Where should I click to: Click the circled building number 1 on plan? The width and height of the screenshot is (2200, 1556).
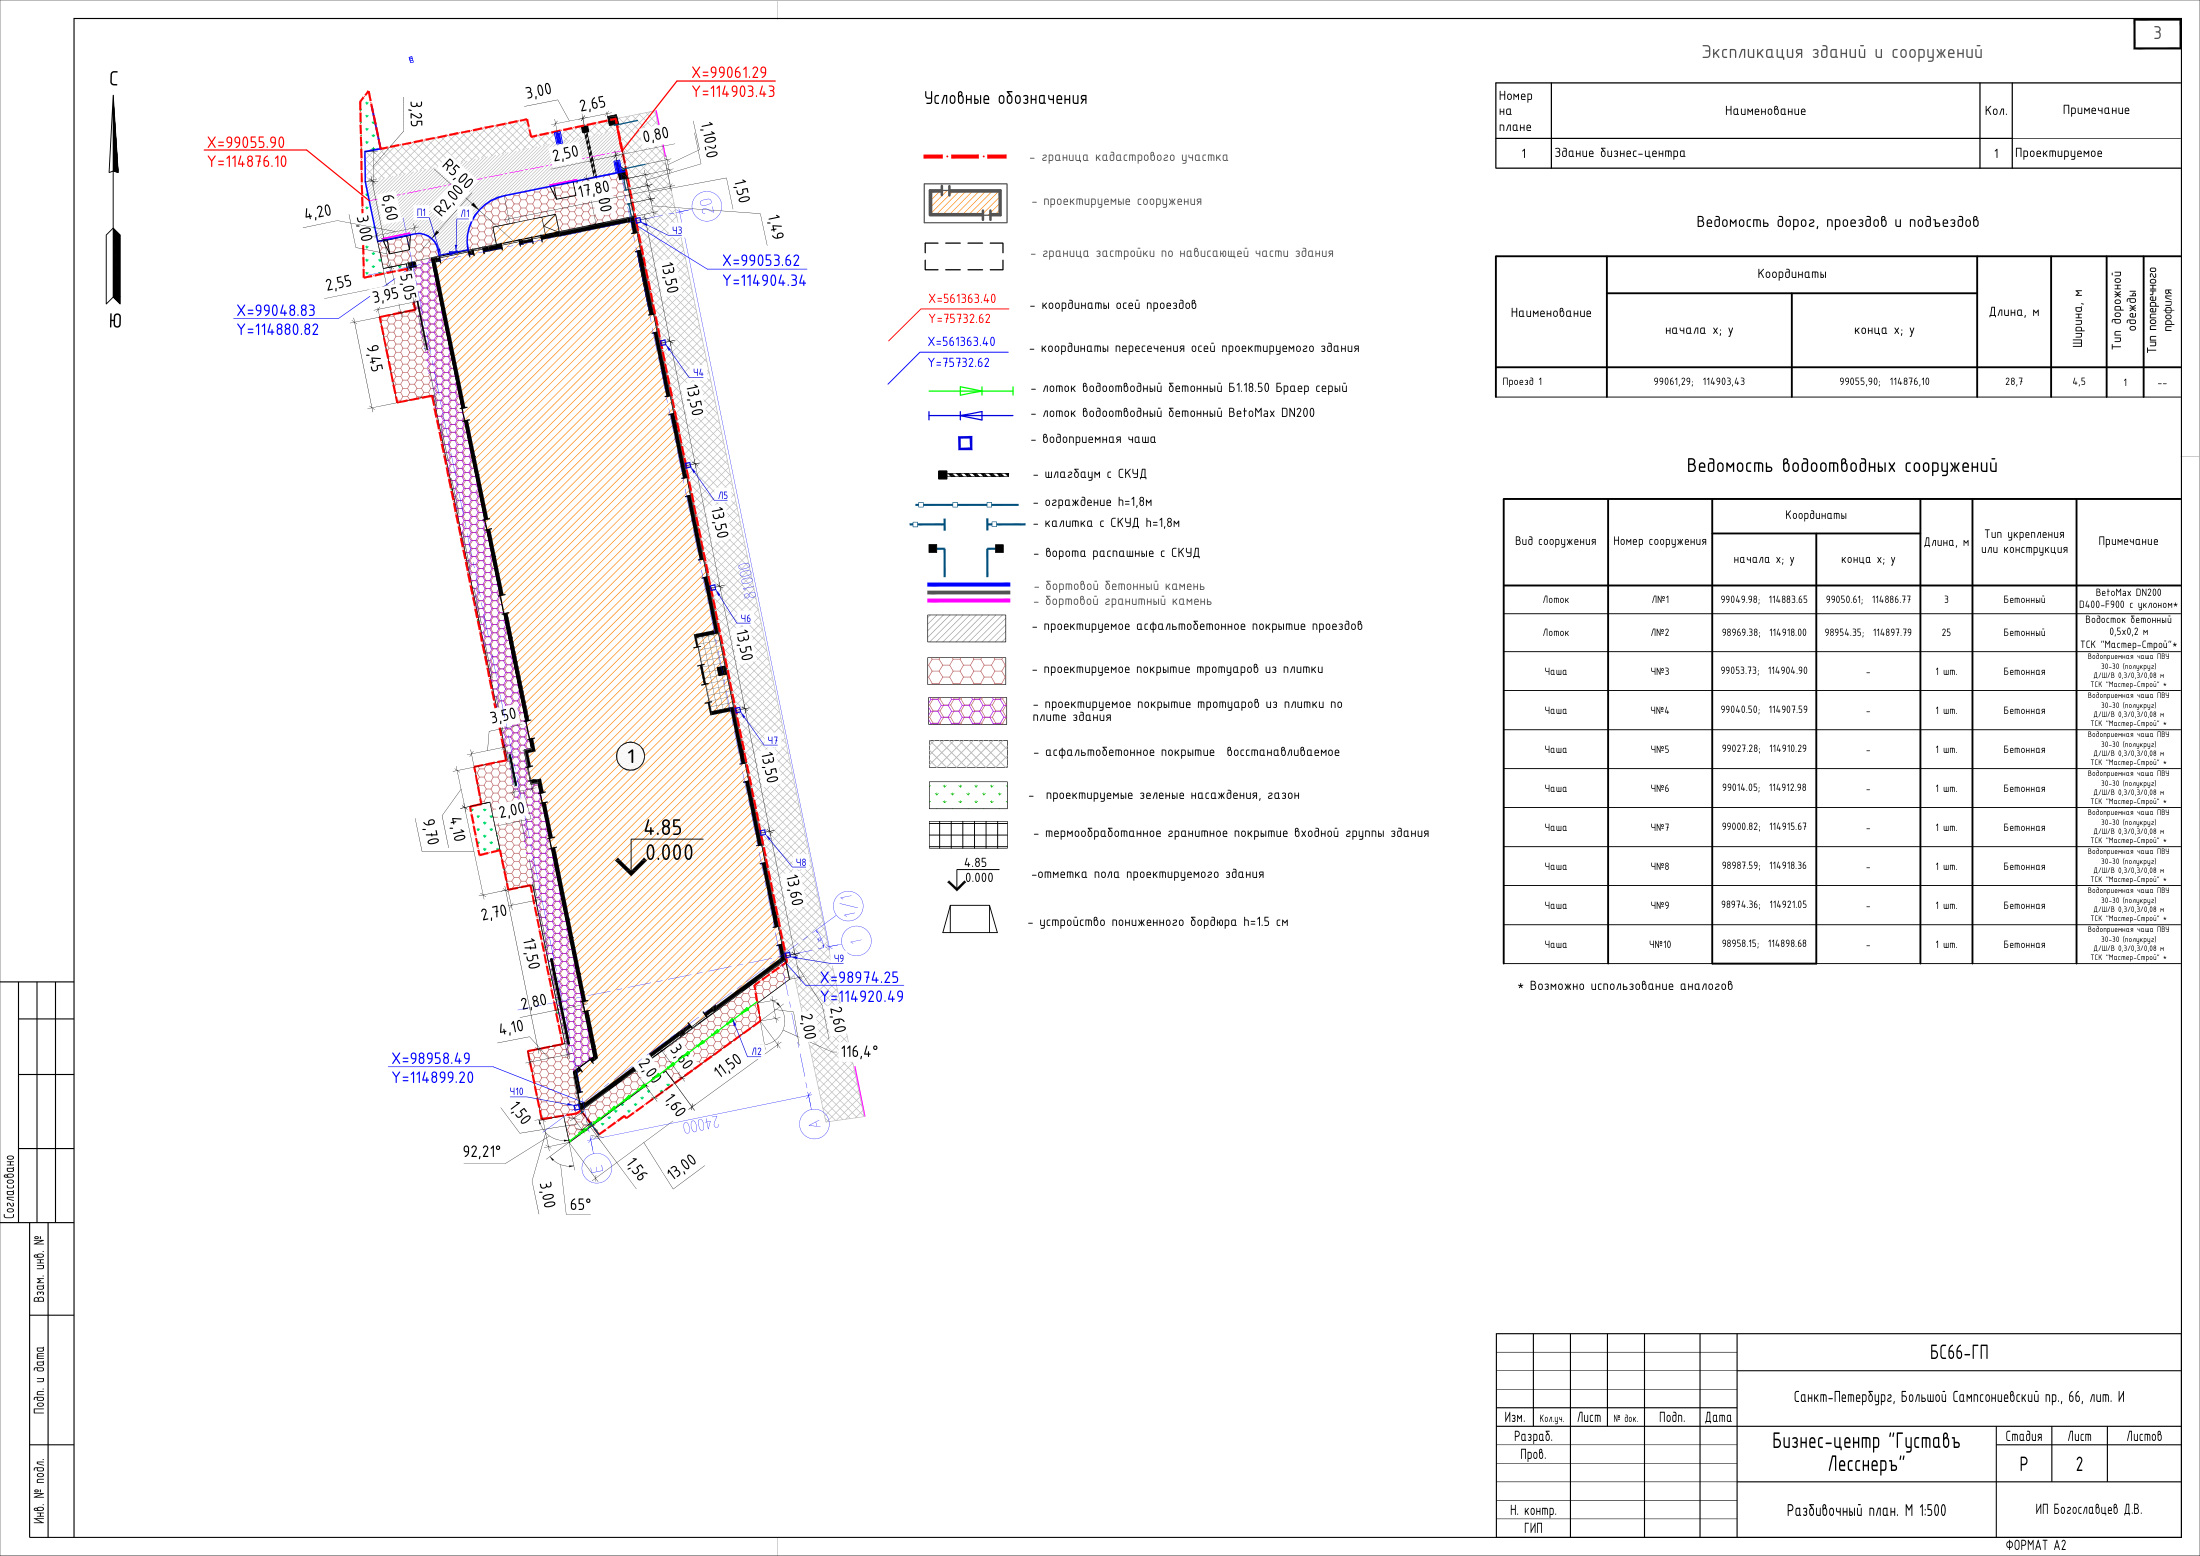coord(630,756)
